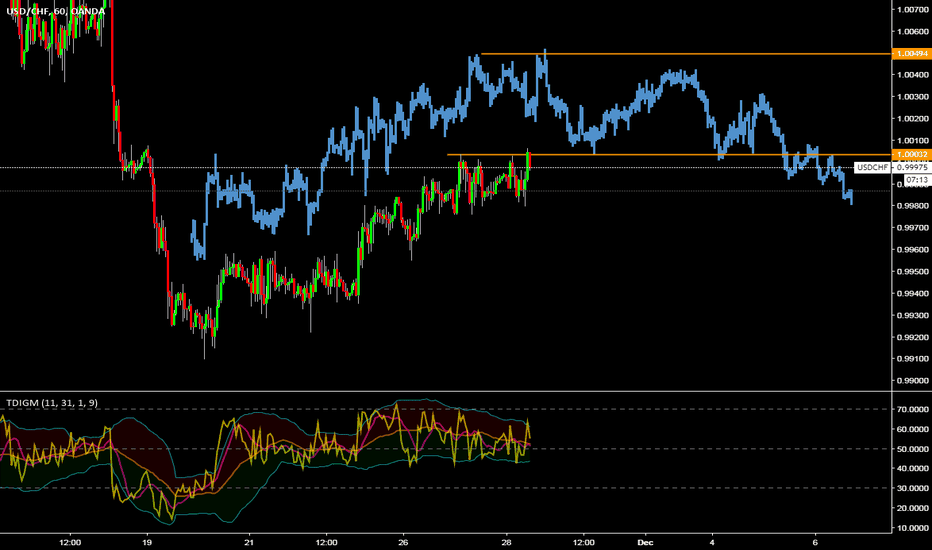Click the 1.00400 price axis label
Screen dimensions: 932x550
[913, 75]
